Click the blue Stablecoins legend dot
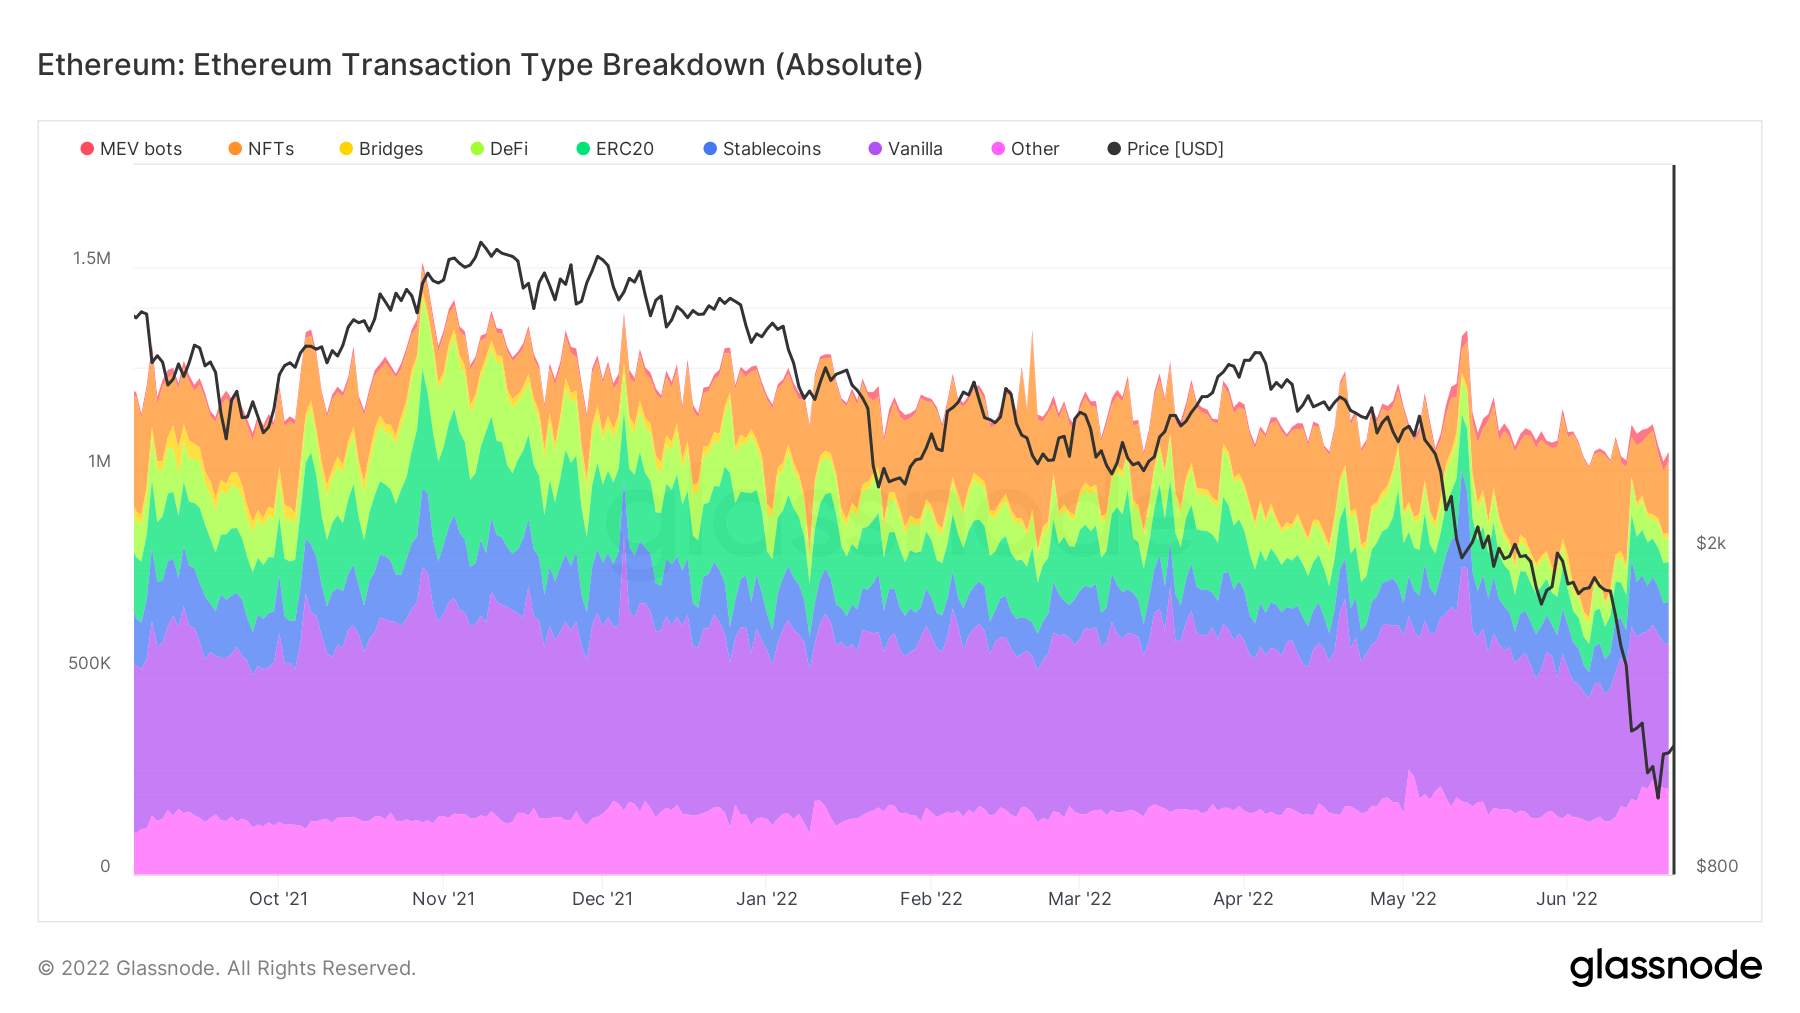This screenshot has width=1800, height=1013. pos(710,149)
